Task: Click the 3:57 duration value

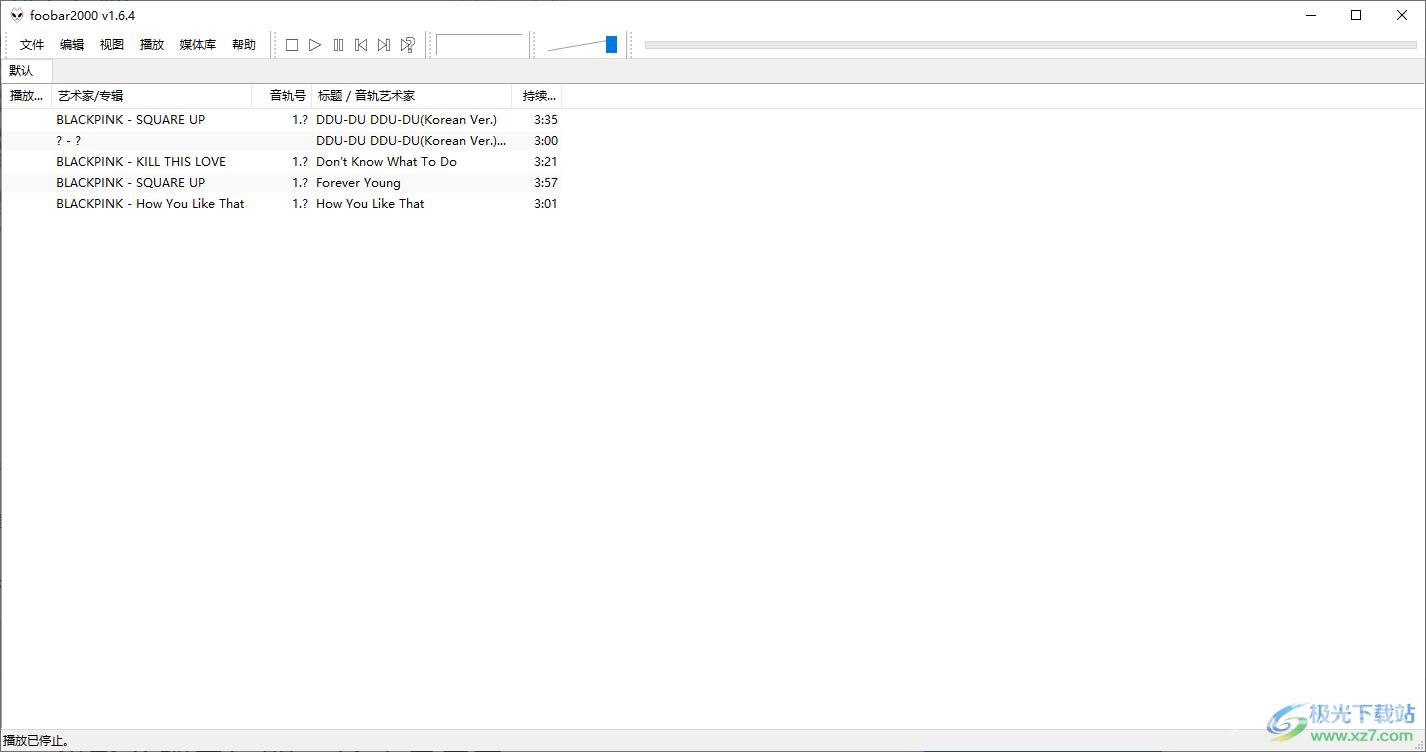Action: click(546, 183)
